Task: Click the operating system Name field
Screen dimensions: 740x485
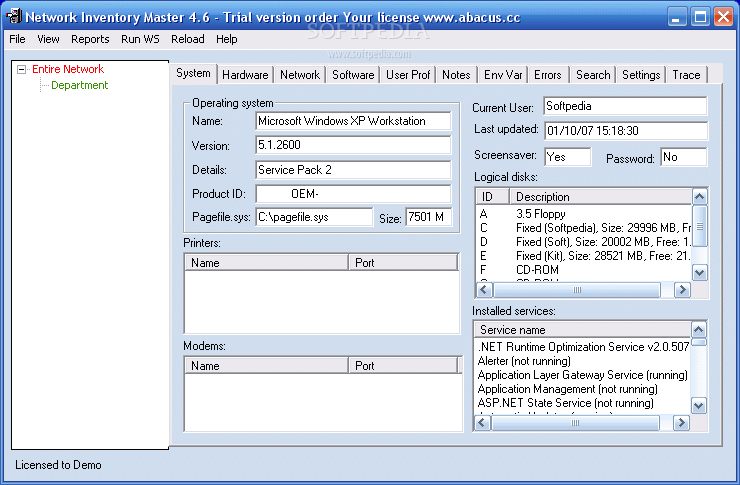Action: [353, 121]
